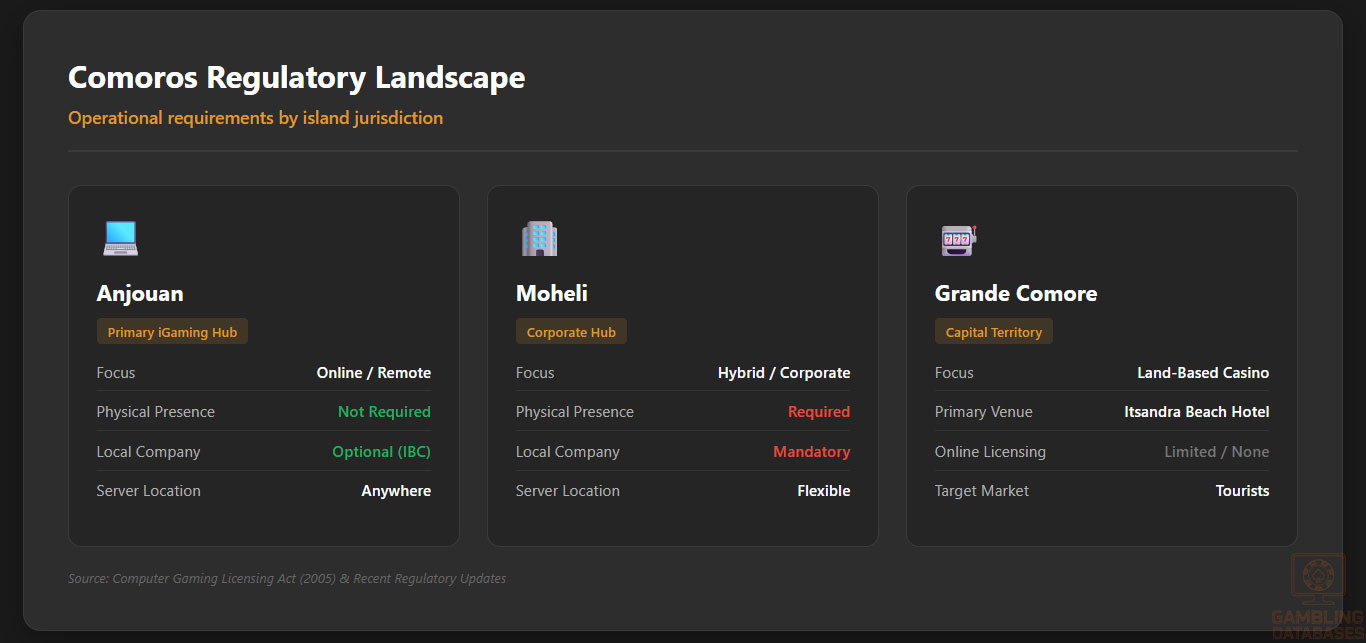The width and height of the screenshot is (1366, 643).
Task: Click the Moheli card heading
Action: coord(552,293)
